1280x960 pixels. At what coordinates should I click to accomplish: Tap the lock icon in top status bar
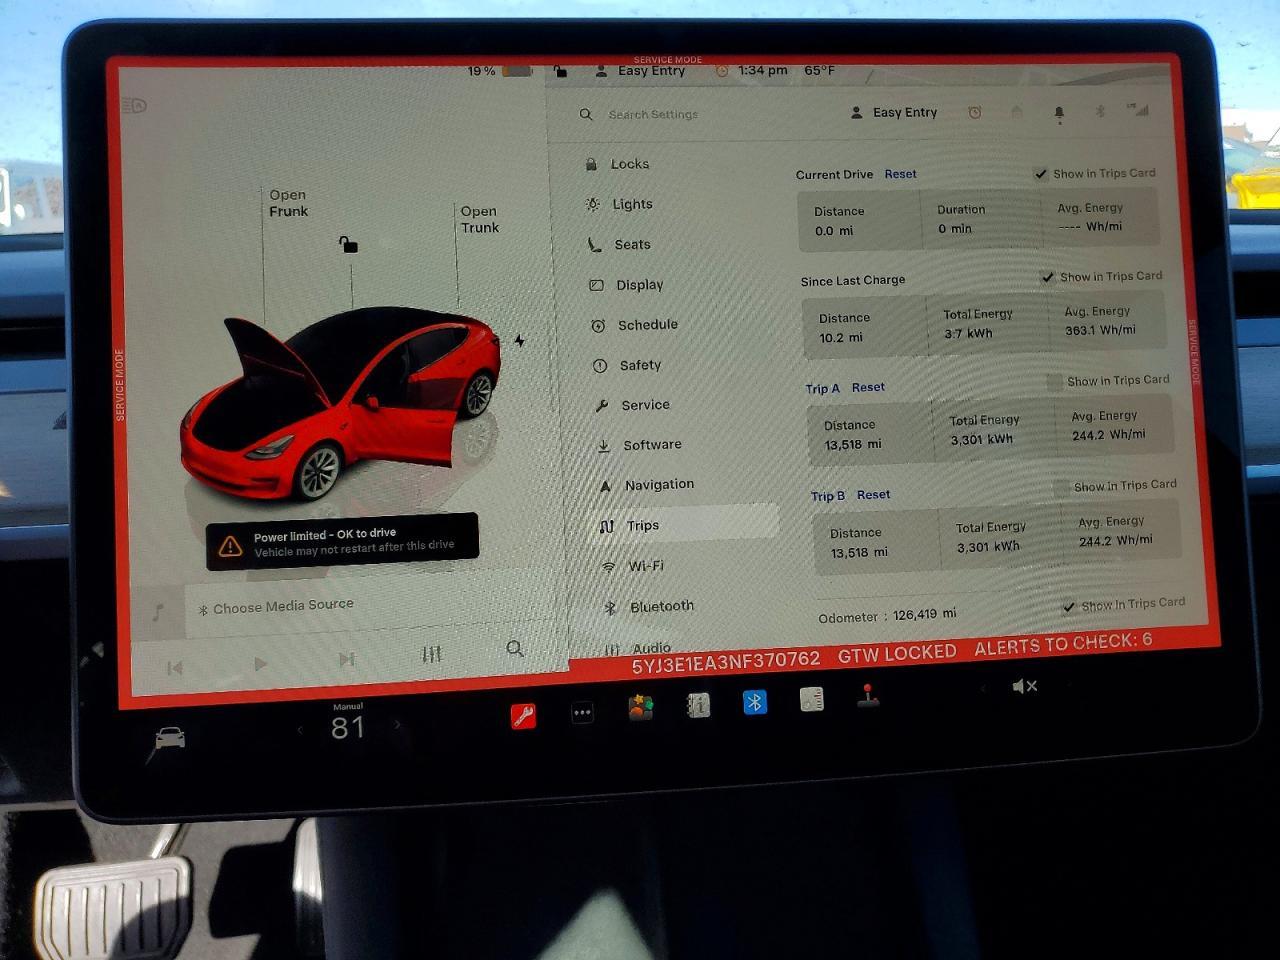pyautogui.click(x=560, y=71)
